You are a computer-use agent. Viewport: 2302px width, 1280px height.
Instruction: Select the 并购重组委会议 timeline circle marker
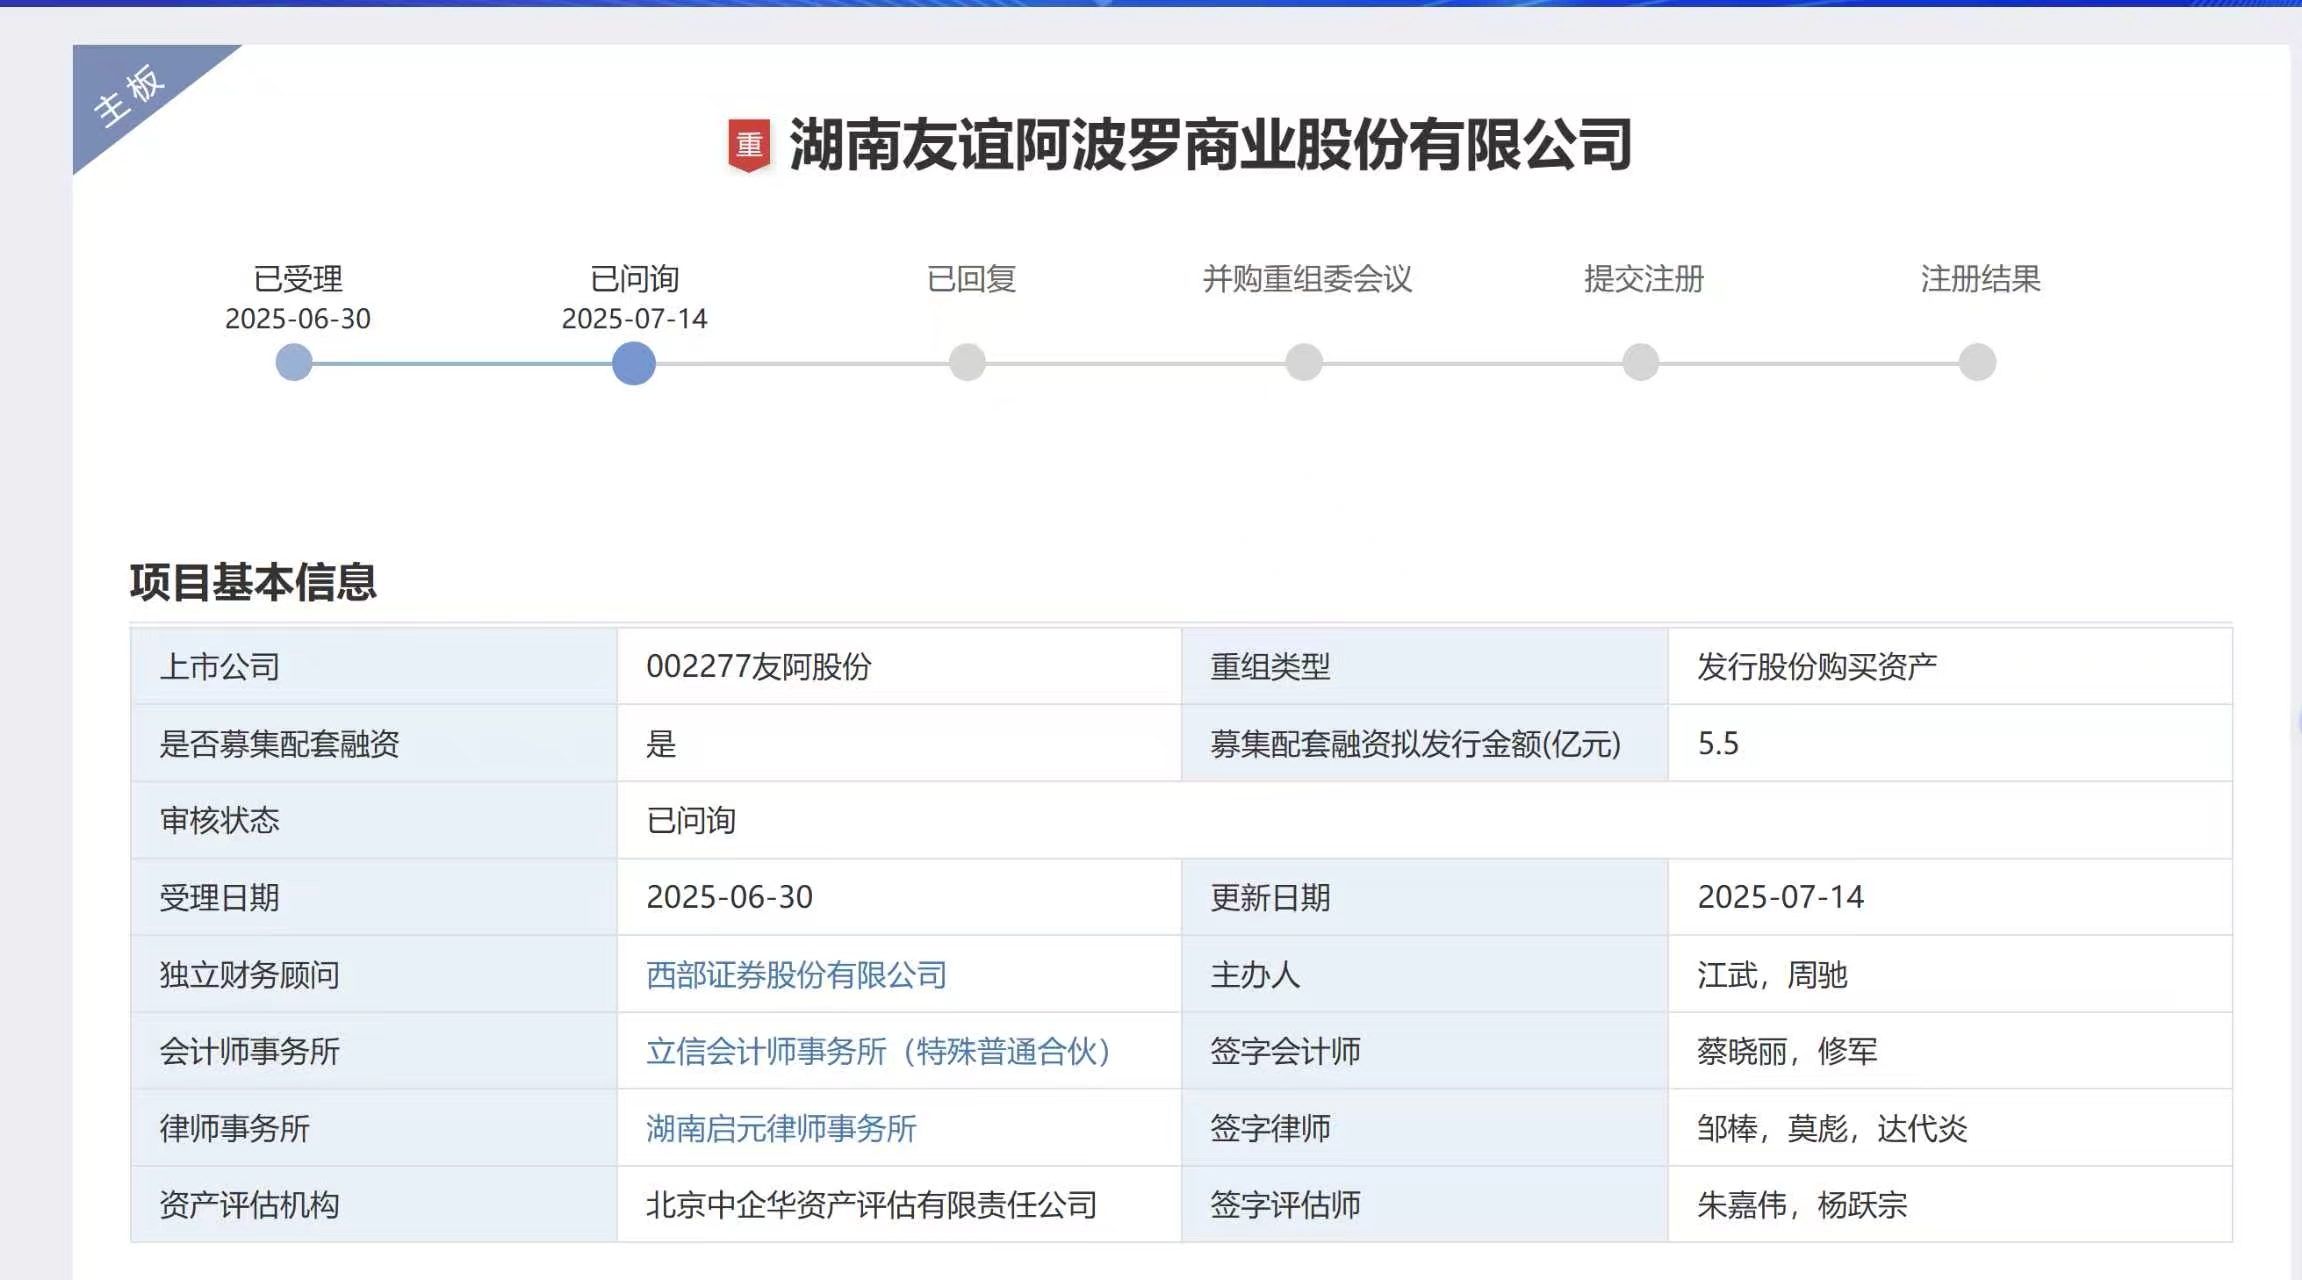coord(1304,362)
